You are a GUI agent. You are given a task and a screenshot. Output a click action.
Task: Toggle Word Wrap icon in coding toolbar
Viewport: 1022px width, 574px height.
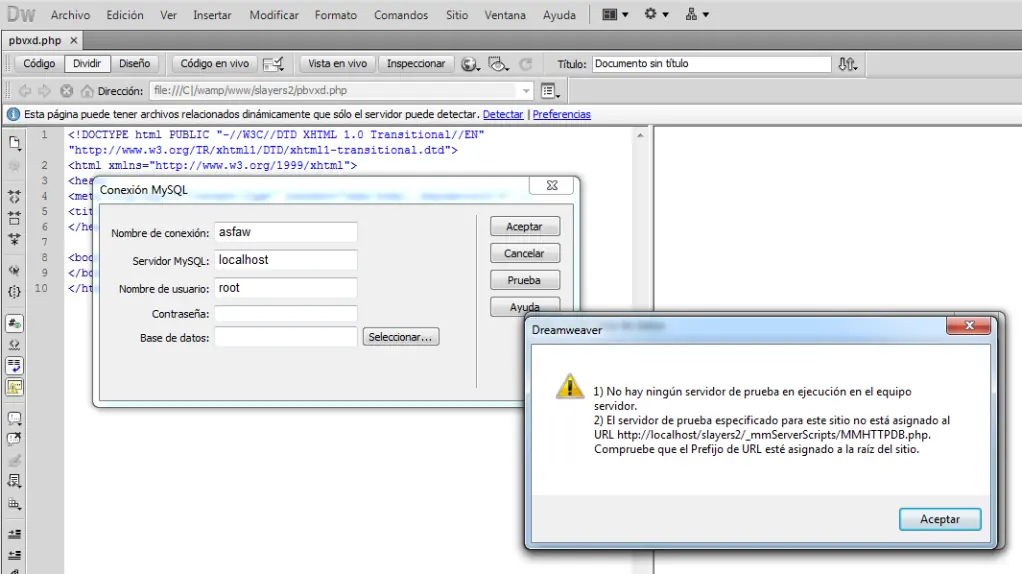point(14,366)
